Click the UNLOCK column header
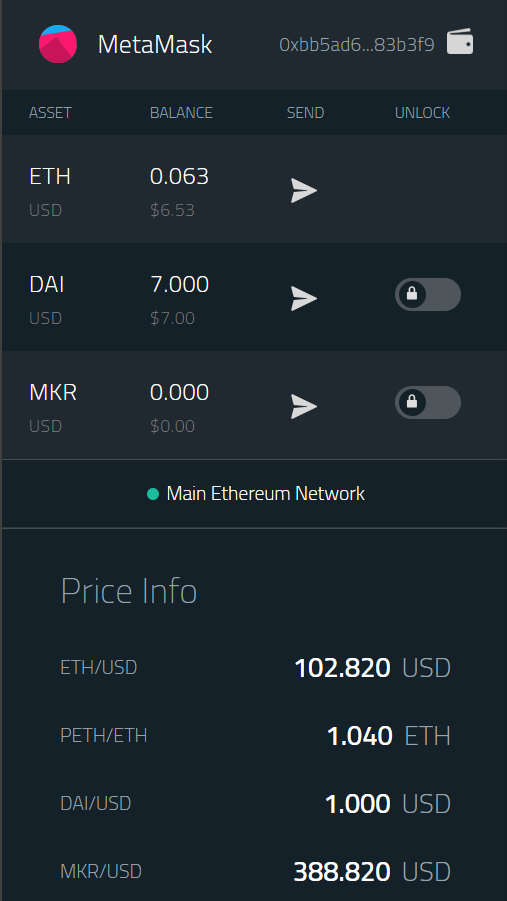Viewport: 507px width, 901px height. pos(422,113)
